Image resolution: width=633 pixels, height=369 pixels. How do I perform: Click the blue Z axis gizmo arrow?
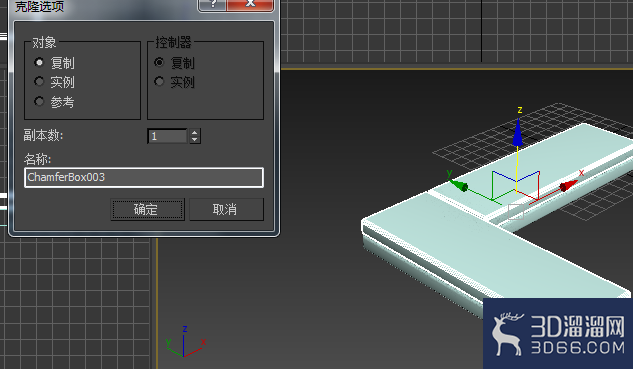(518, 132)
